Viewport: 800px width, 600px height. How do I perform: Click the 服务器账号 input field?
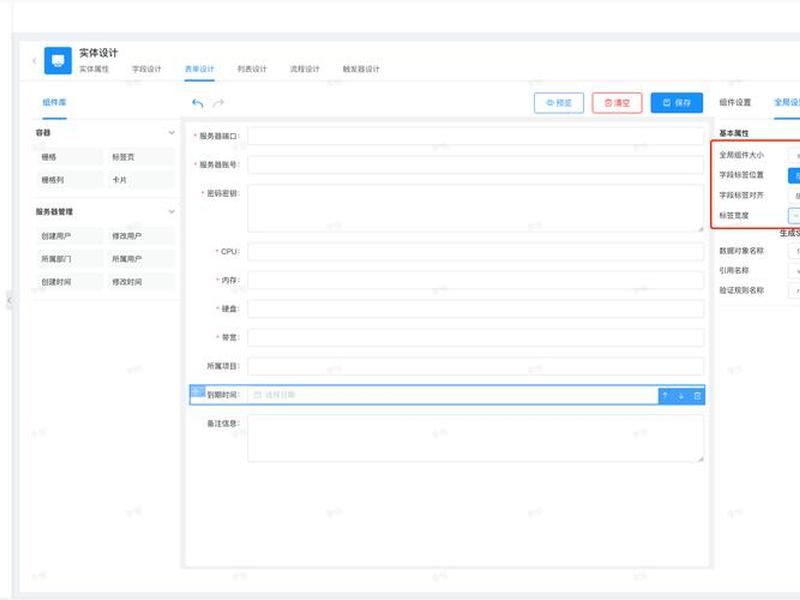(476, 165)
